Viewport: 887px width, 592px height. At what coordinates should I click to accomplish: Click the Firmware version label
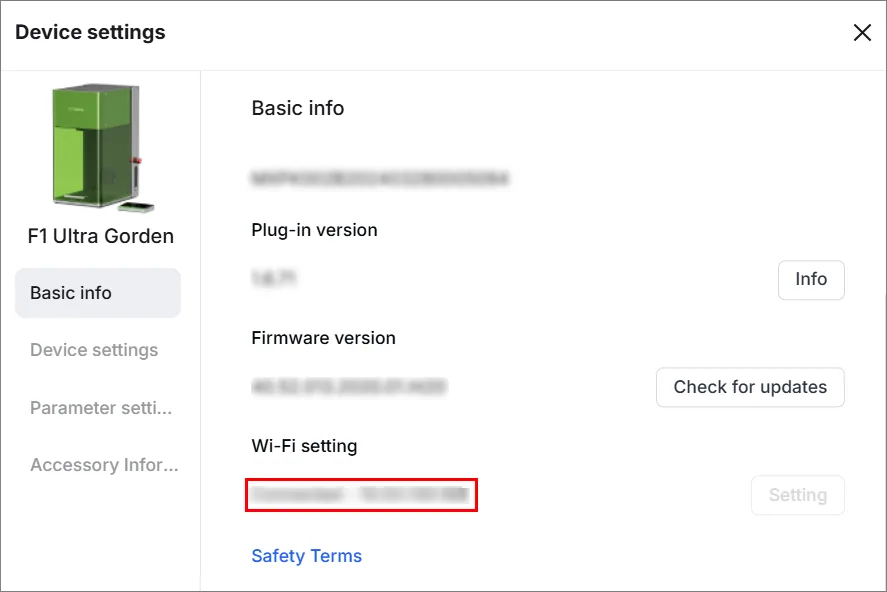[323, 338]
